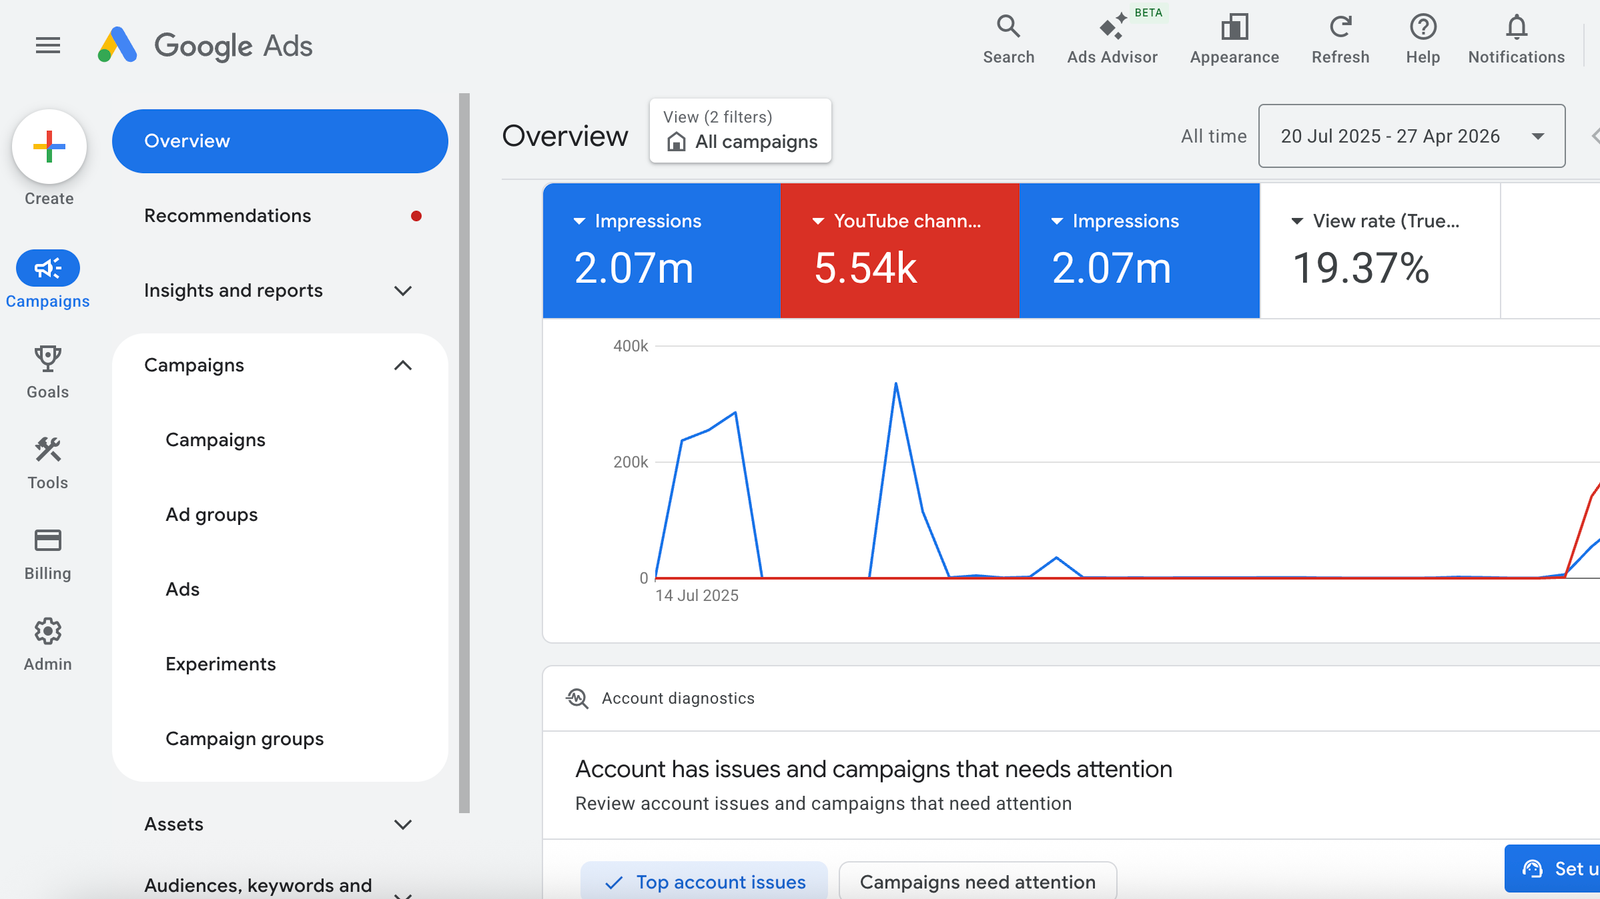Expand Insights and reports section

click(x=403, y=291)
